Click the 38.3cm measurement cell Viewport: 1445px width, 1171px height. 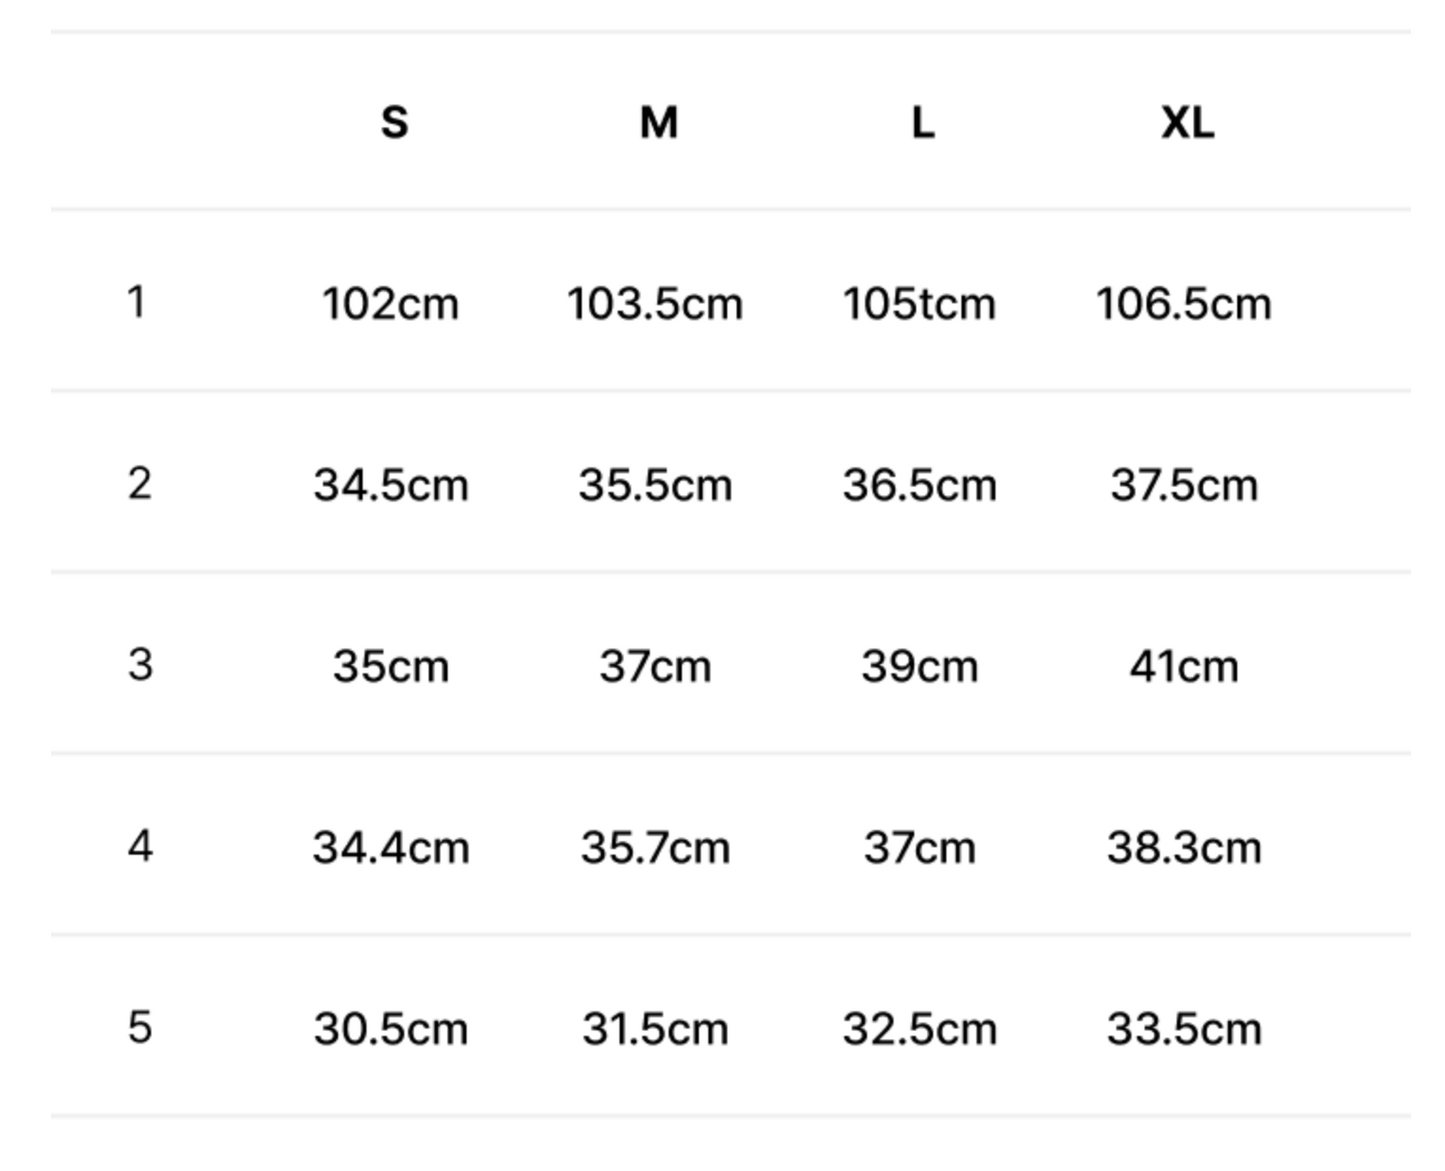tap(1184, 849)
